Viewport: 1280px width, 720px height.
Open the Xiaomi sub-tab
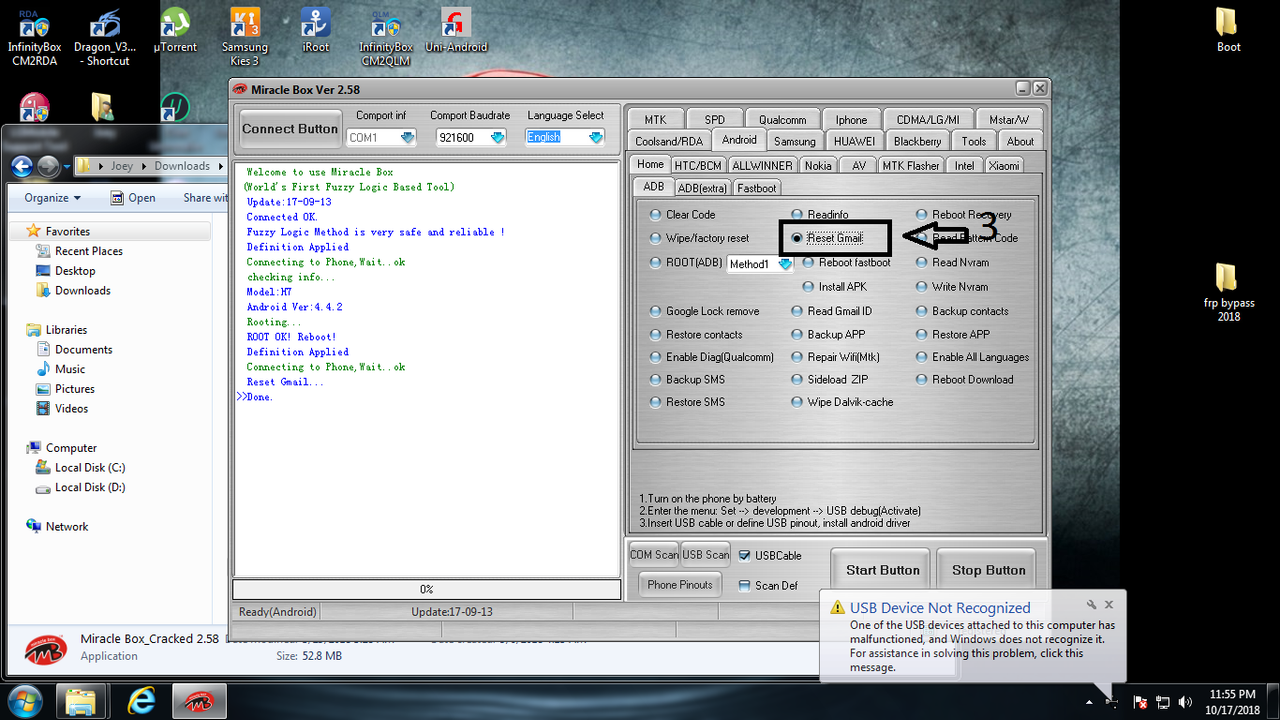point(1004,165)
